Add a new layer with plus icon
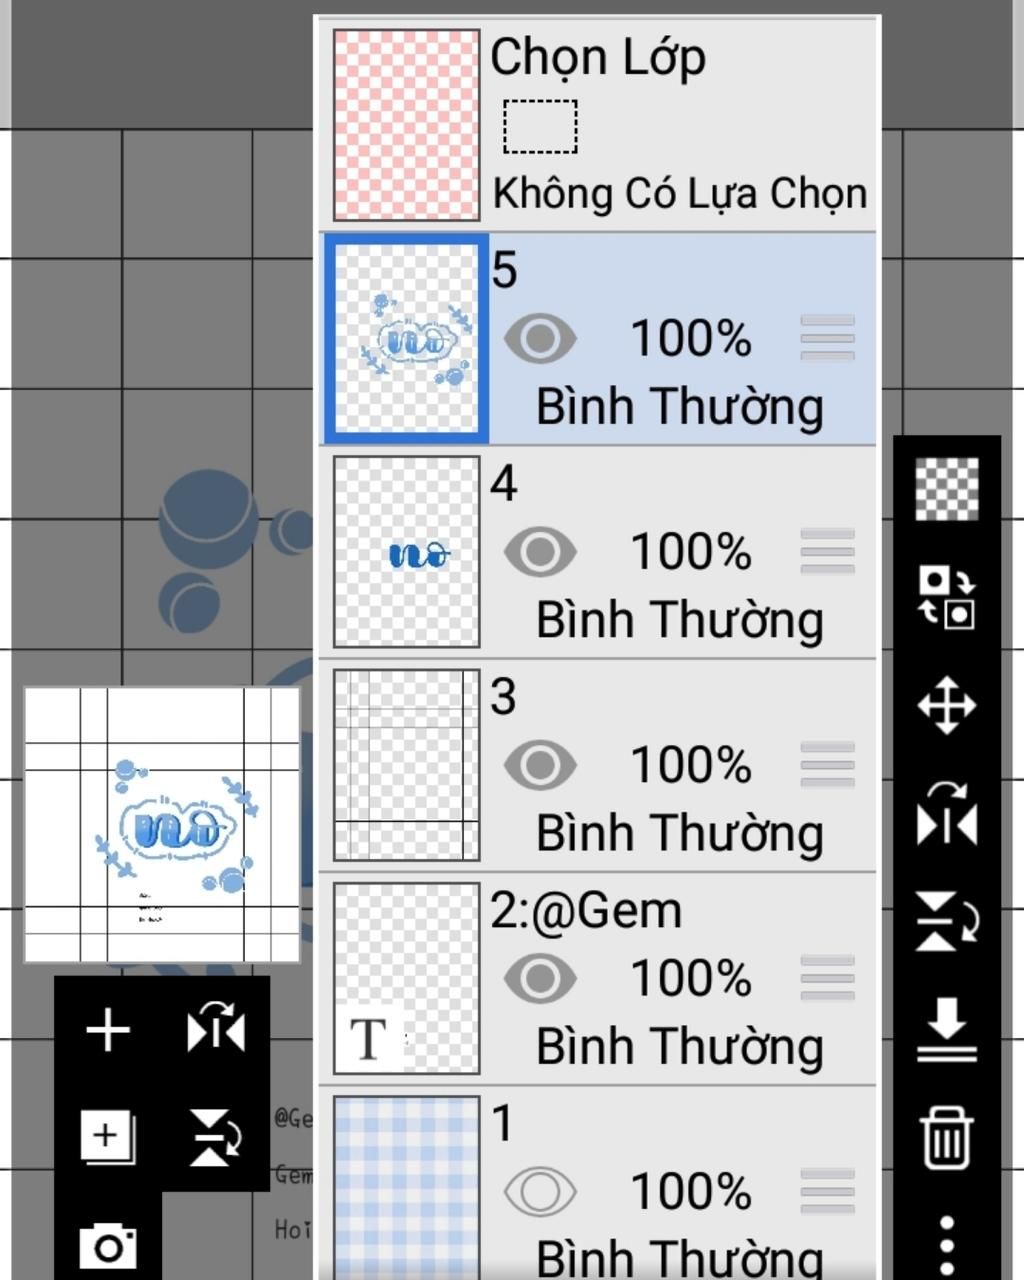The height and width of the screenshot is (1280, 1024). (108, 1030)
